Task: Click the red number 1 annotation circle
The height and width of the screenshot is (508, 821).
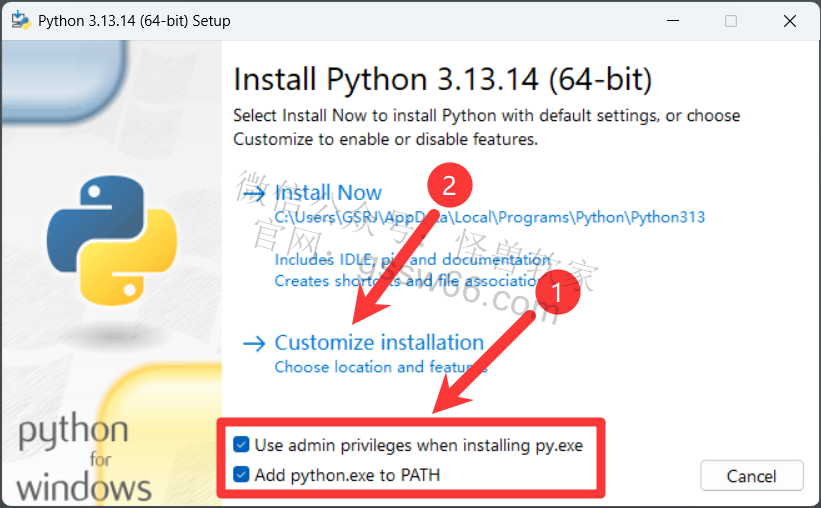Action: coord(558,292)
